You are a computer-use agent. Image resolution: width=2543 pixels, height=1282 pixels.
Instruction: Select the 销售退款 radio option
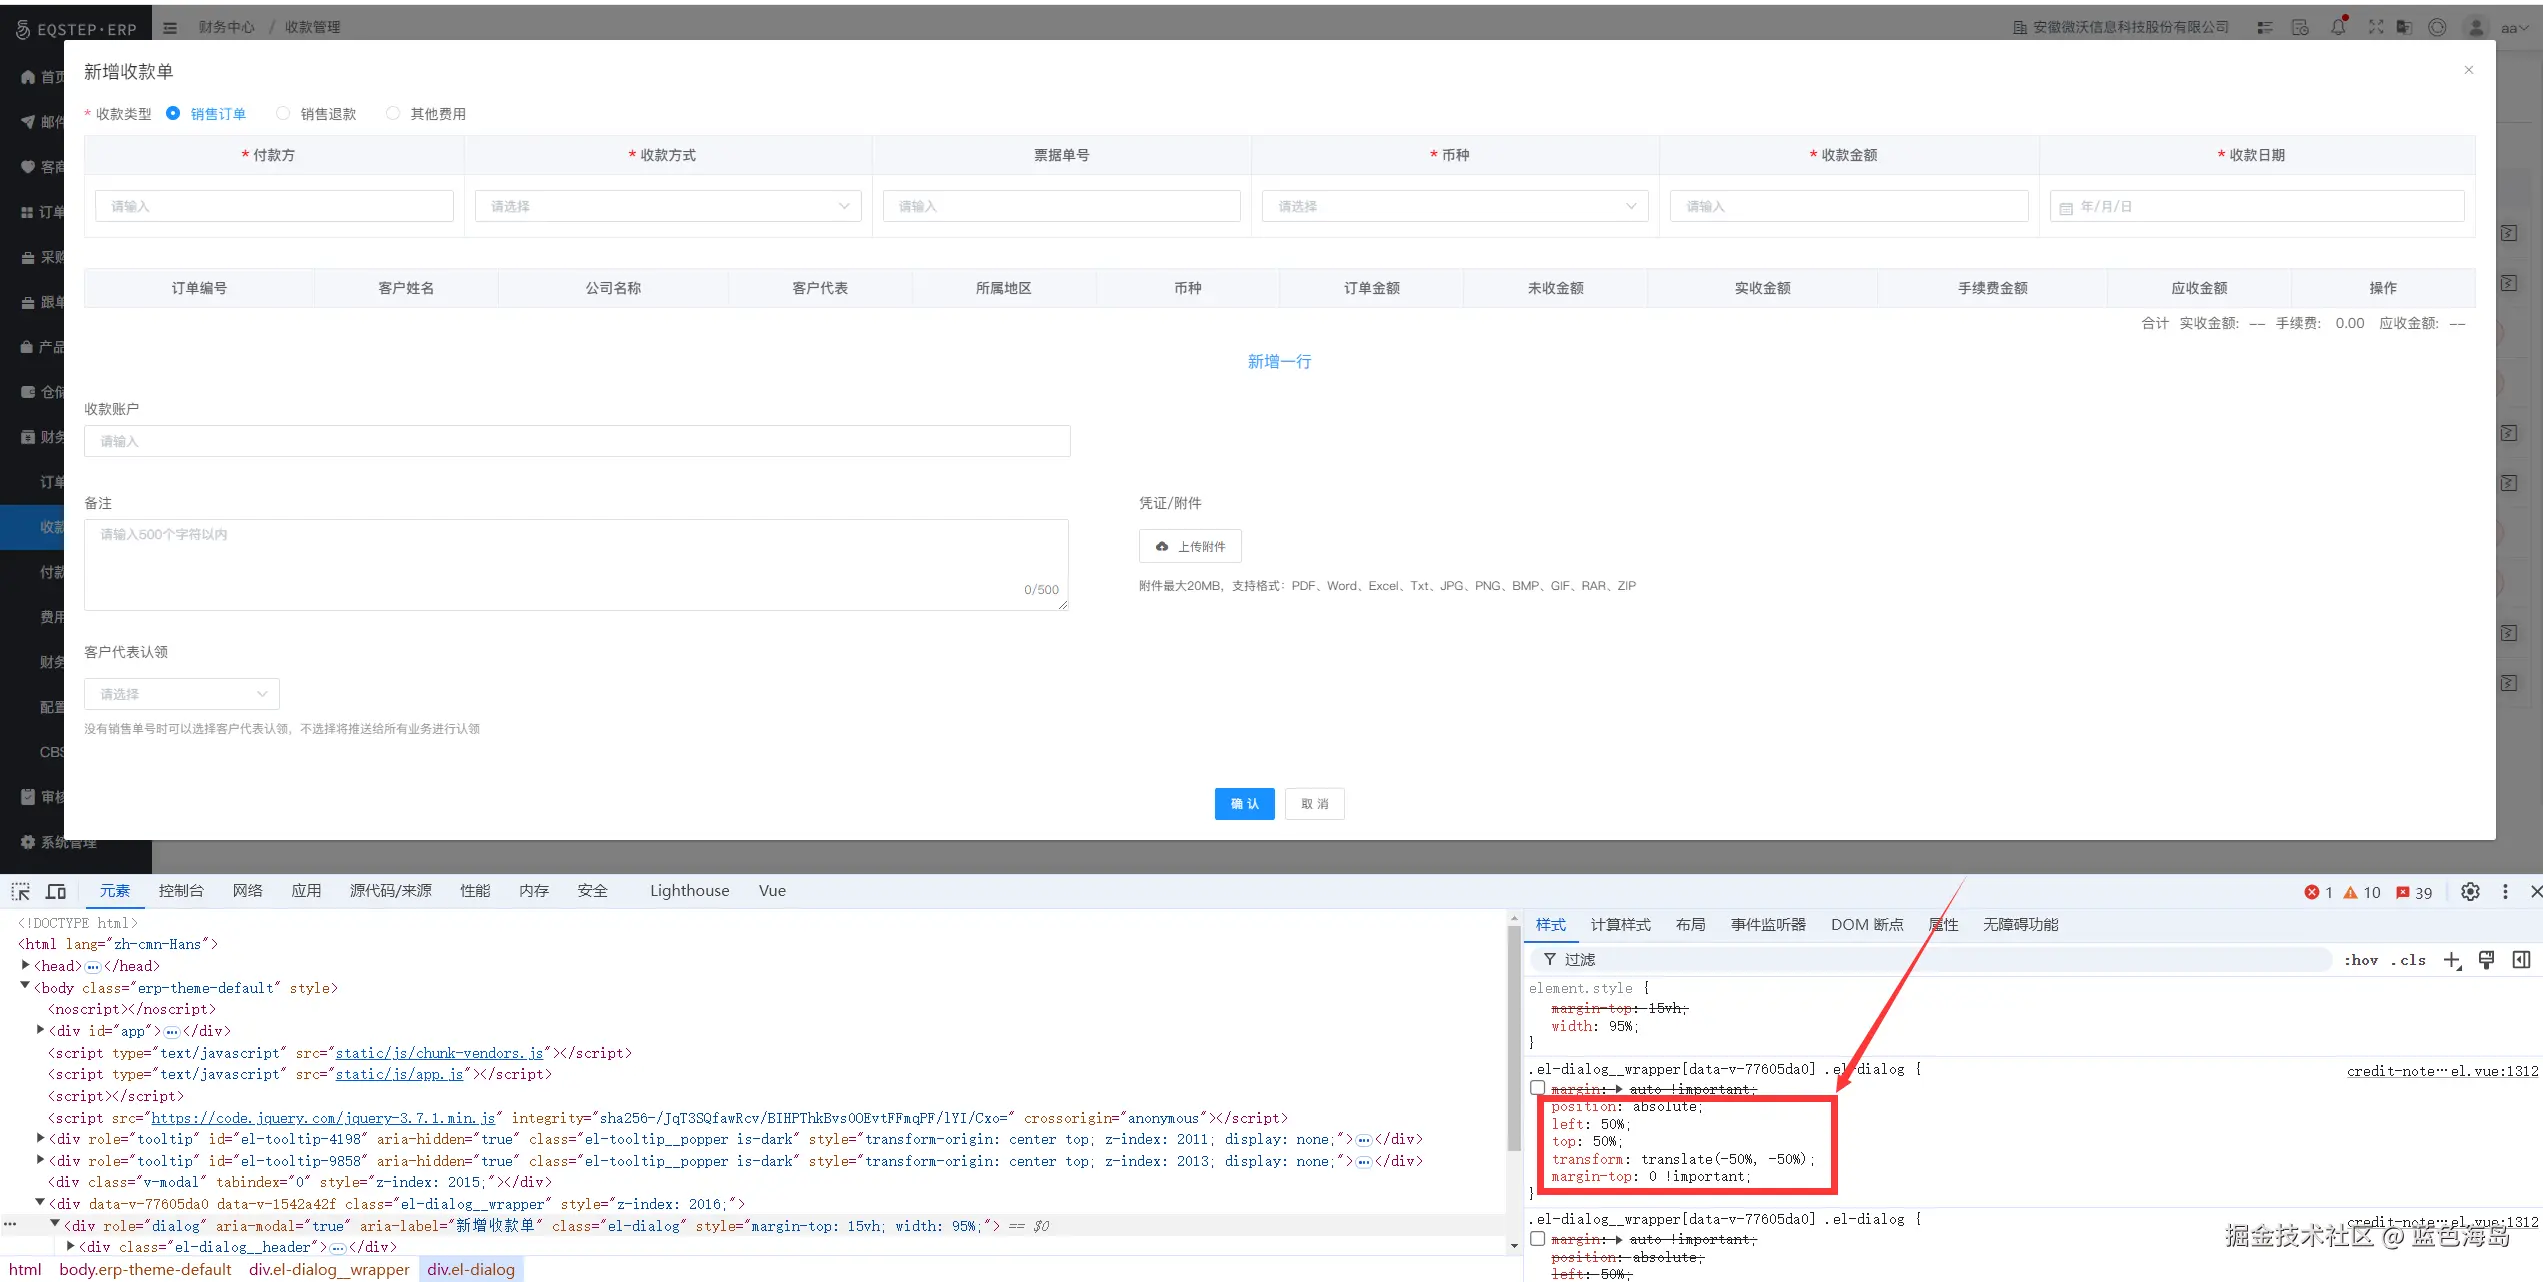click(284, 114)
